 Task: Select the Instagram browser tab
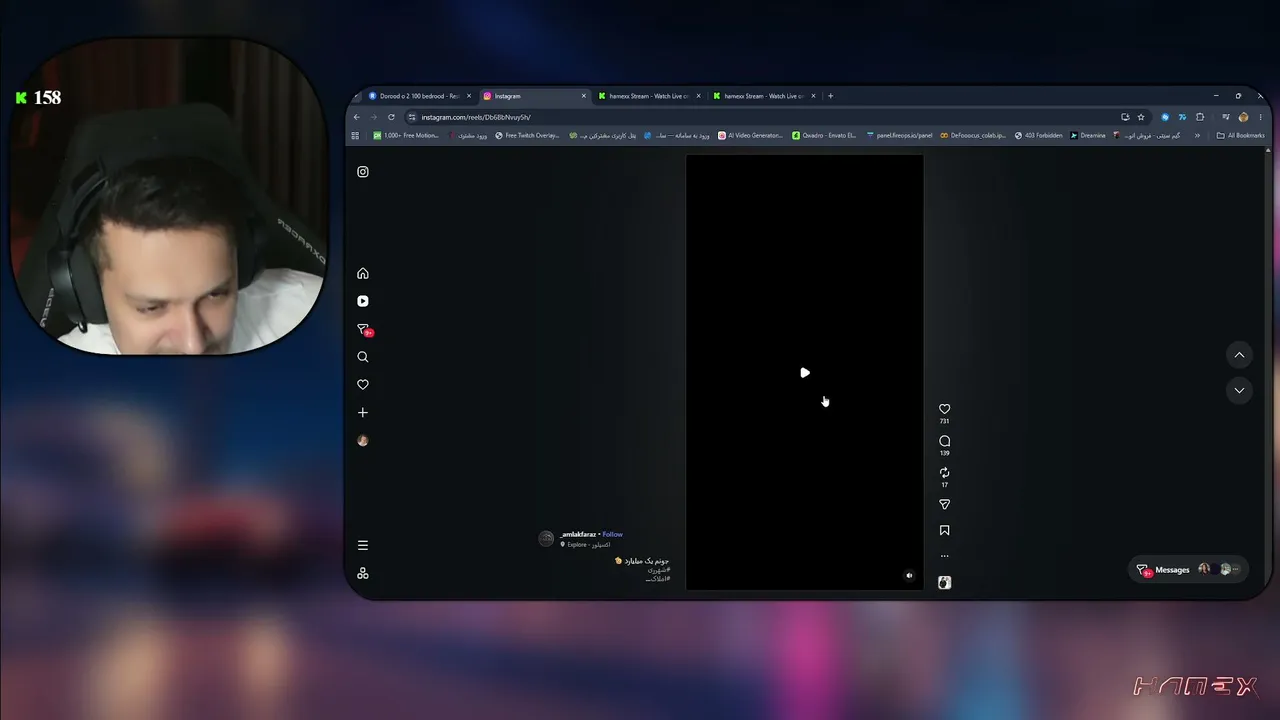[x=534, y=96]
